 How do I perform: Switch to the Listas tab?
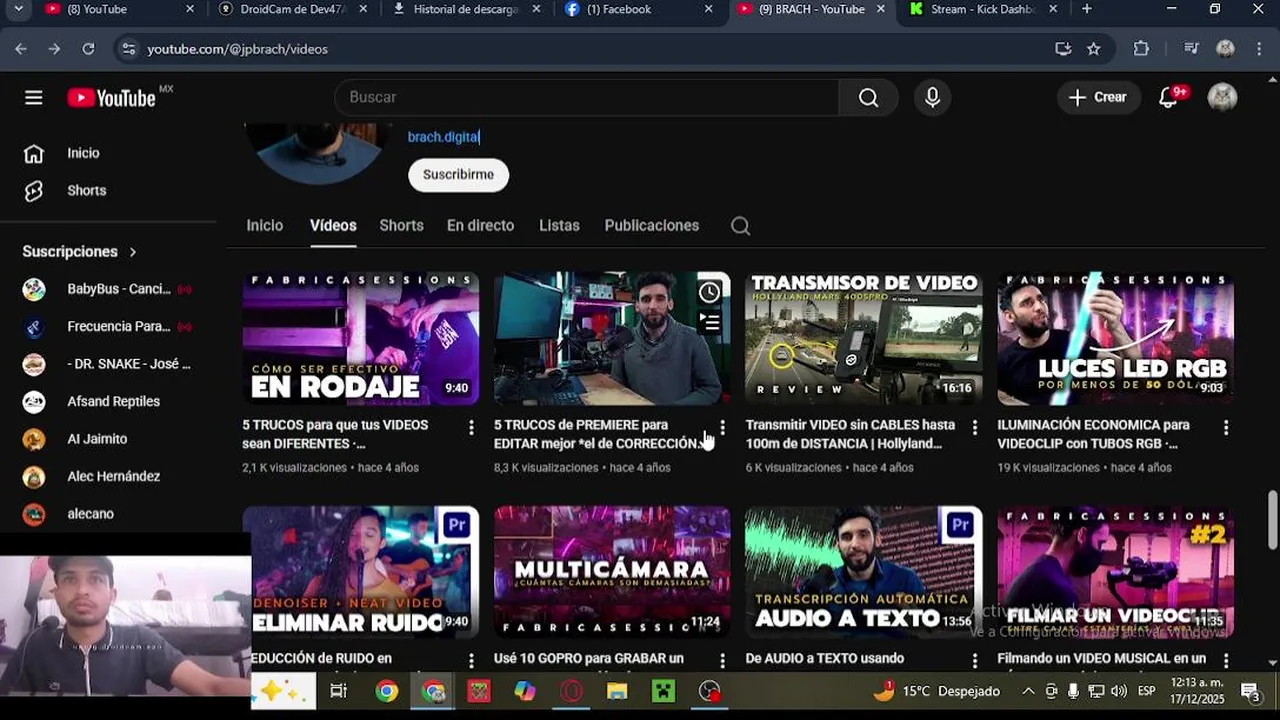[559, 226]
